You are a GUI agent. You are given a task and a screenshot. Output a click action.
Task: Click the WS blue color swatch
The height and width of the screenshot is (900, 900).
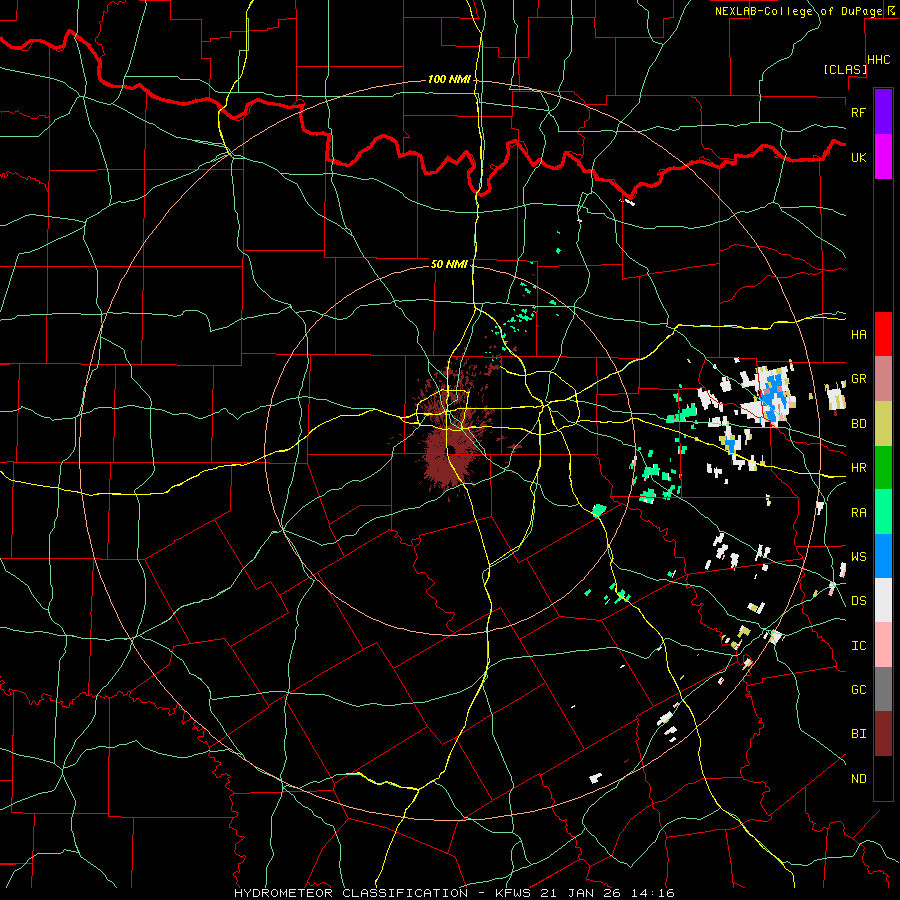(x=883, y=556)
